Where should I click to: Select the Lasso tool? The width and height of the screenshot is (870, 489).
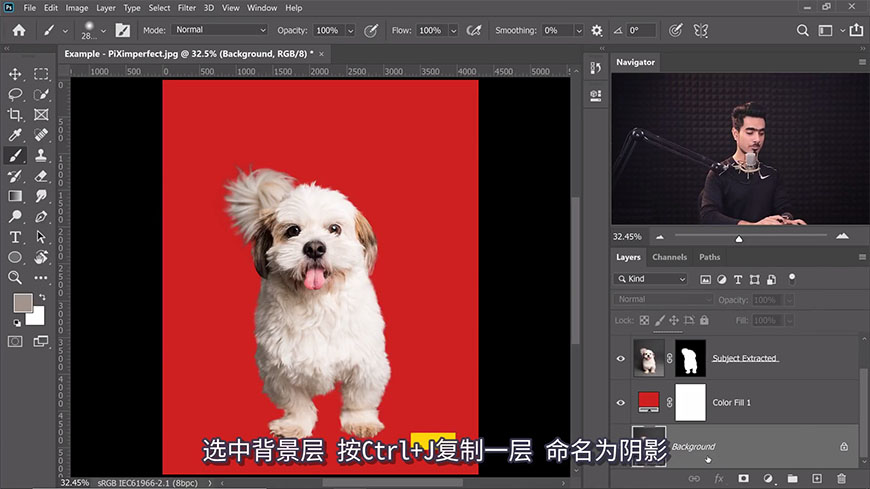[x=15, y=94]
